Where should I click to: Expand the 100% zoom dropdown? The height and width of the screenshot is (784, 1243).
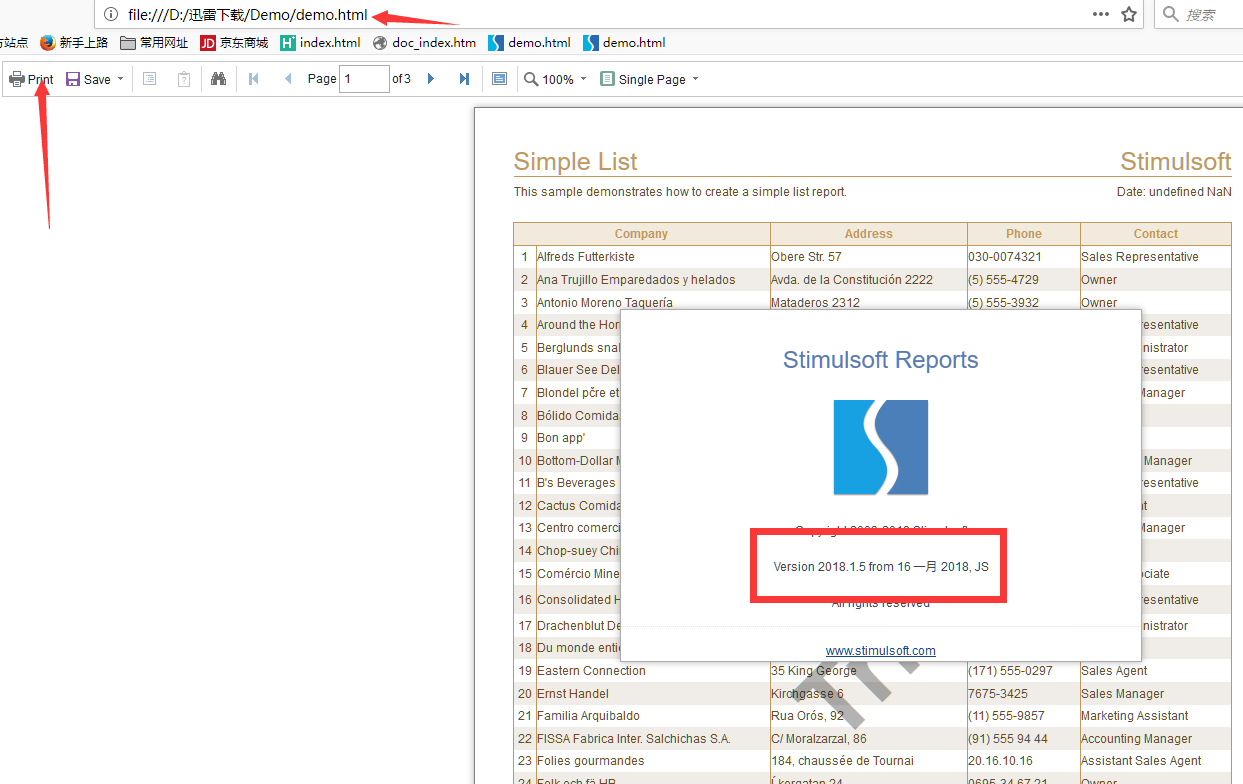pyautogui.click(x=556, y=79)
